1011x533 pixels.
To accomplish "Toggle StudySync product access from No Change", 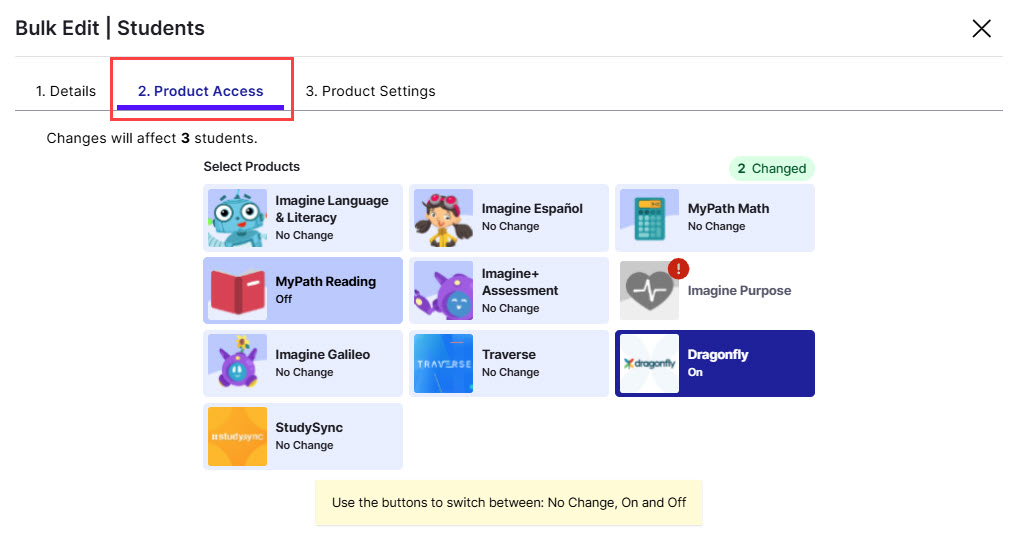I will [x=335, y=436].
